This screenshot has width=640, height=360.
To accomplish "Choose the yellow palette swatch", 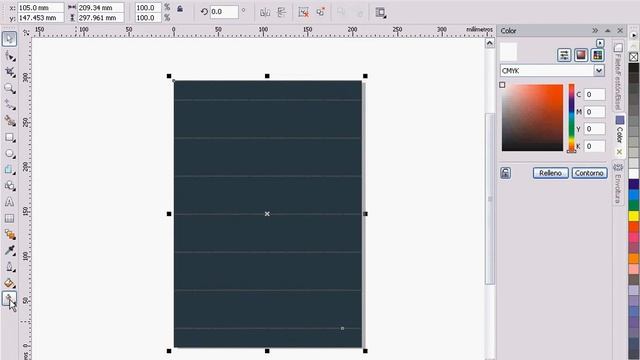I will pos(633,216).
